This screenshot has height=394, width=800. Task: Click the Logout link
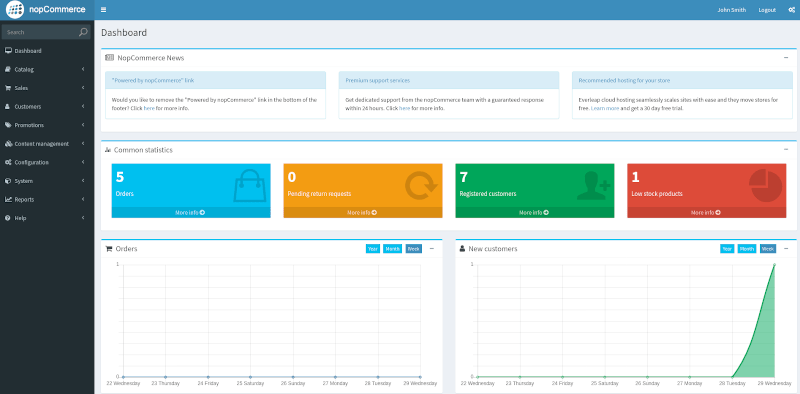coord(767,10)
